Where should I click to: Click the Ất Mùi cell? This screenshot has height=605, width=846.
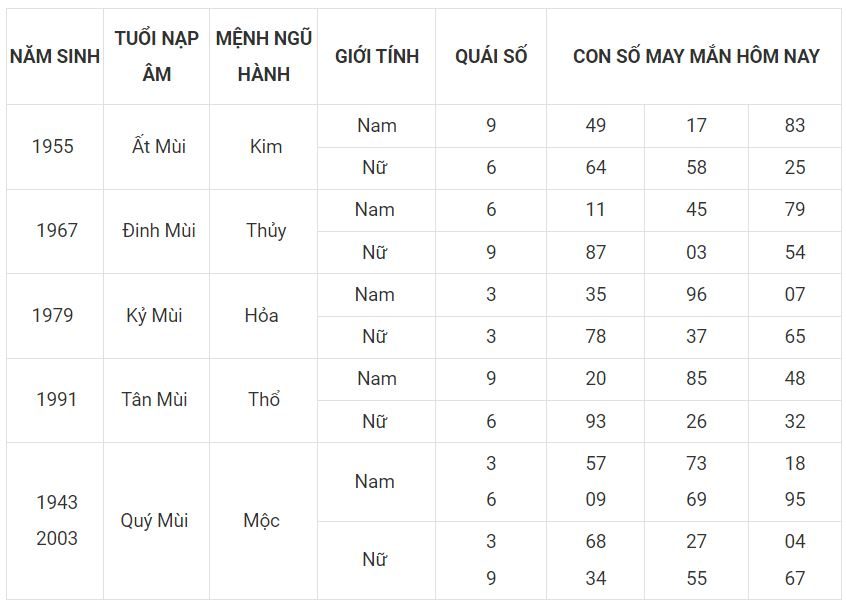159,146
